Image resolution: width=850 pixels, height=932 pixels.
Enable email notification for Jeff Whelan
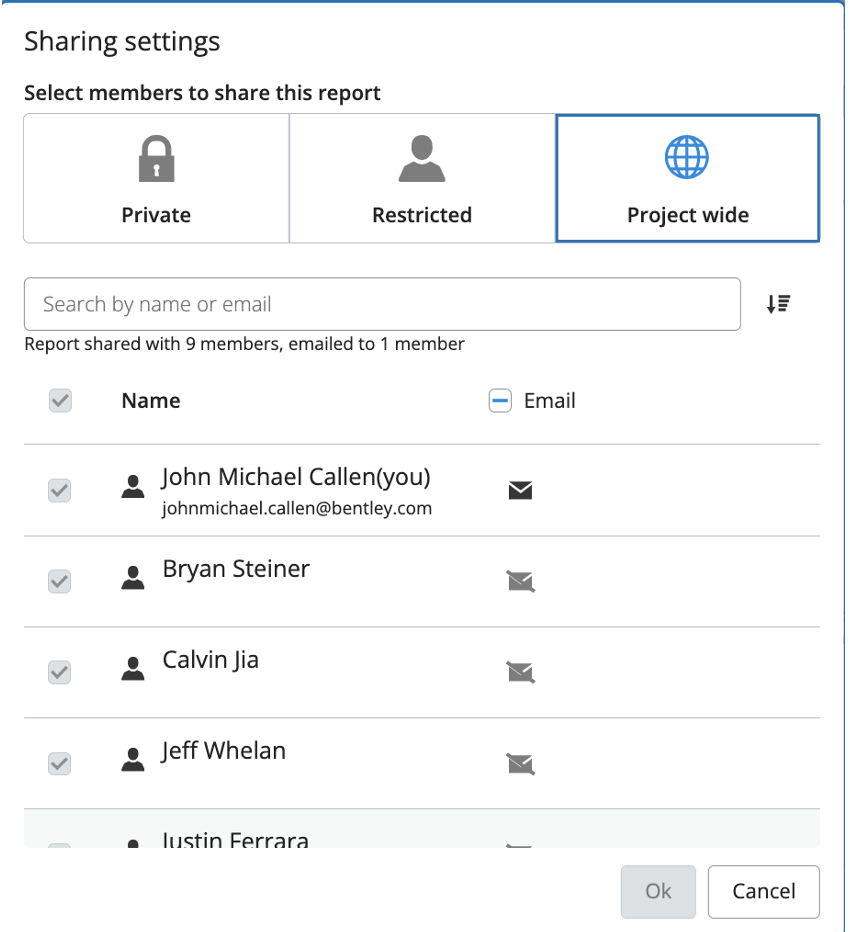click(520, 764)
